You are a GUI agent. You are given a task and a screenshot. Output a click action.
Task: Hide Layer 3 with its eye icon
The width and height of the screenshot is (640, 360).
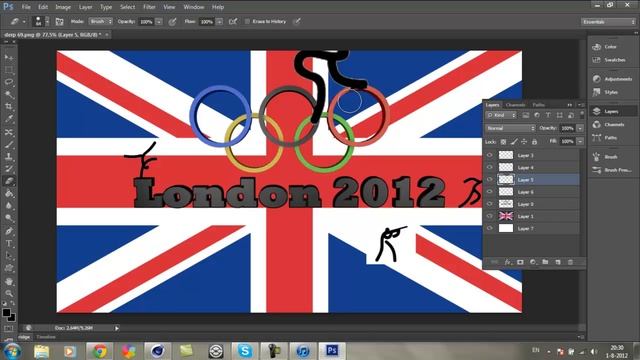tap(489, 155)
